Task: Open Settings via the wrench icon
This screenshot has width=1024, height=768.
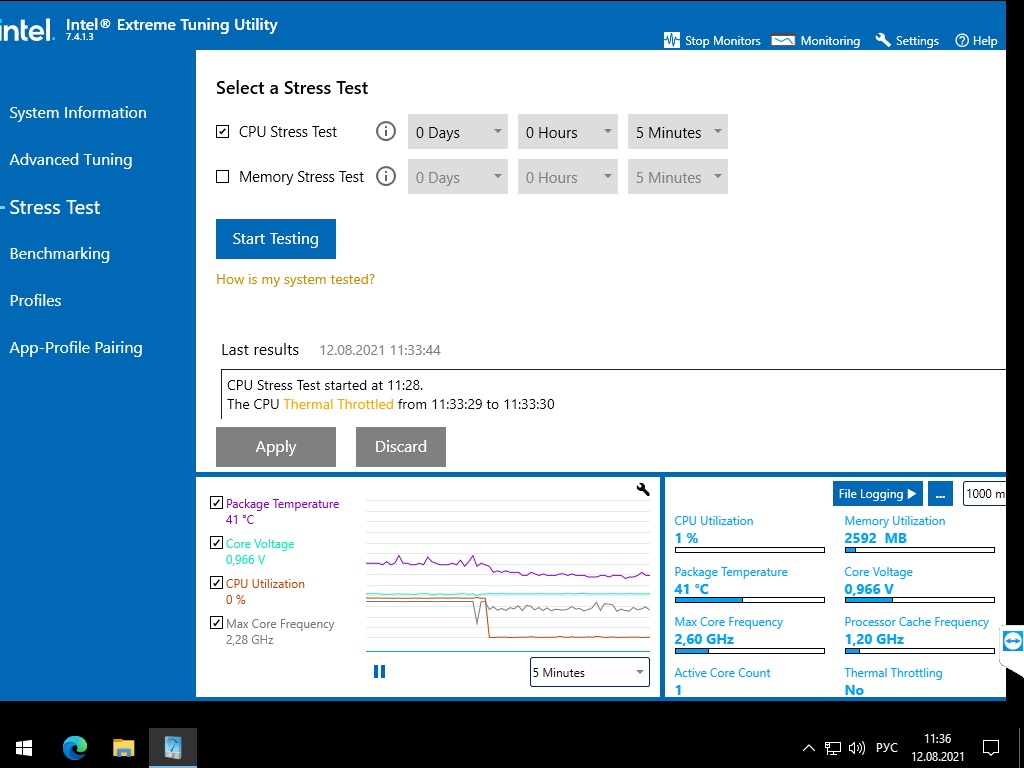Action: click(883, 40)
